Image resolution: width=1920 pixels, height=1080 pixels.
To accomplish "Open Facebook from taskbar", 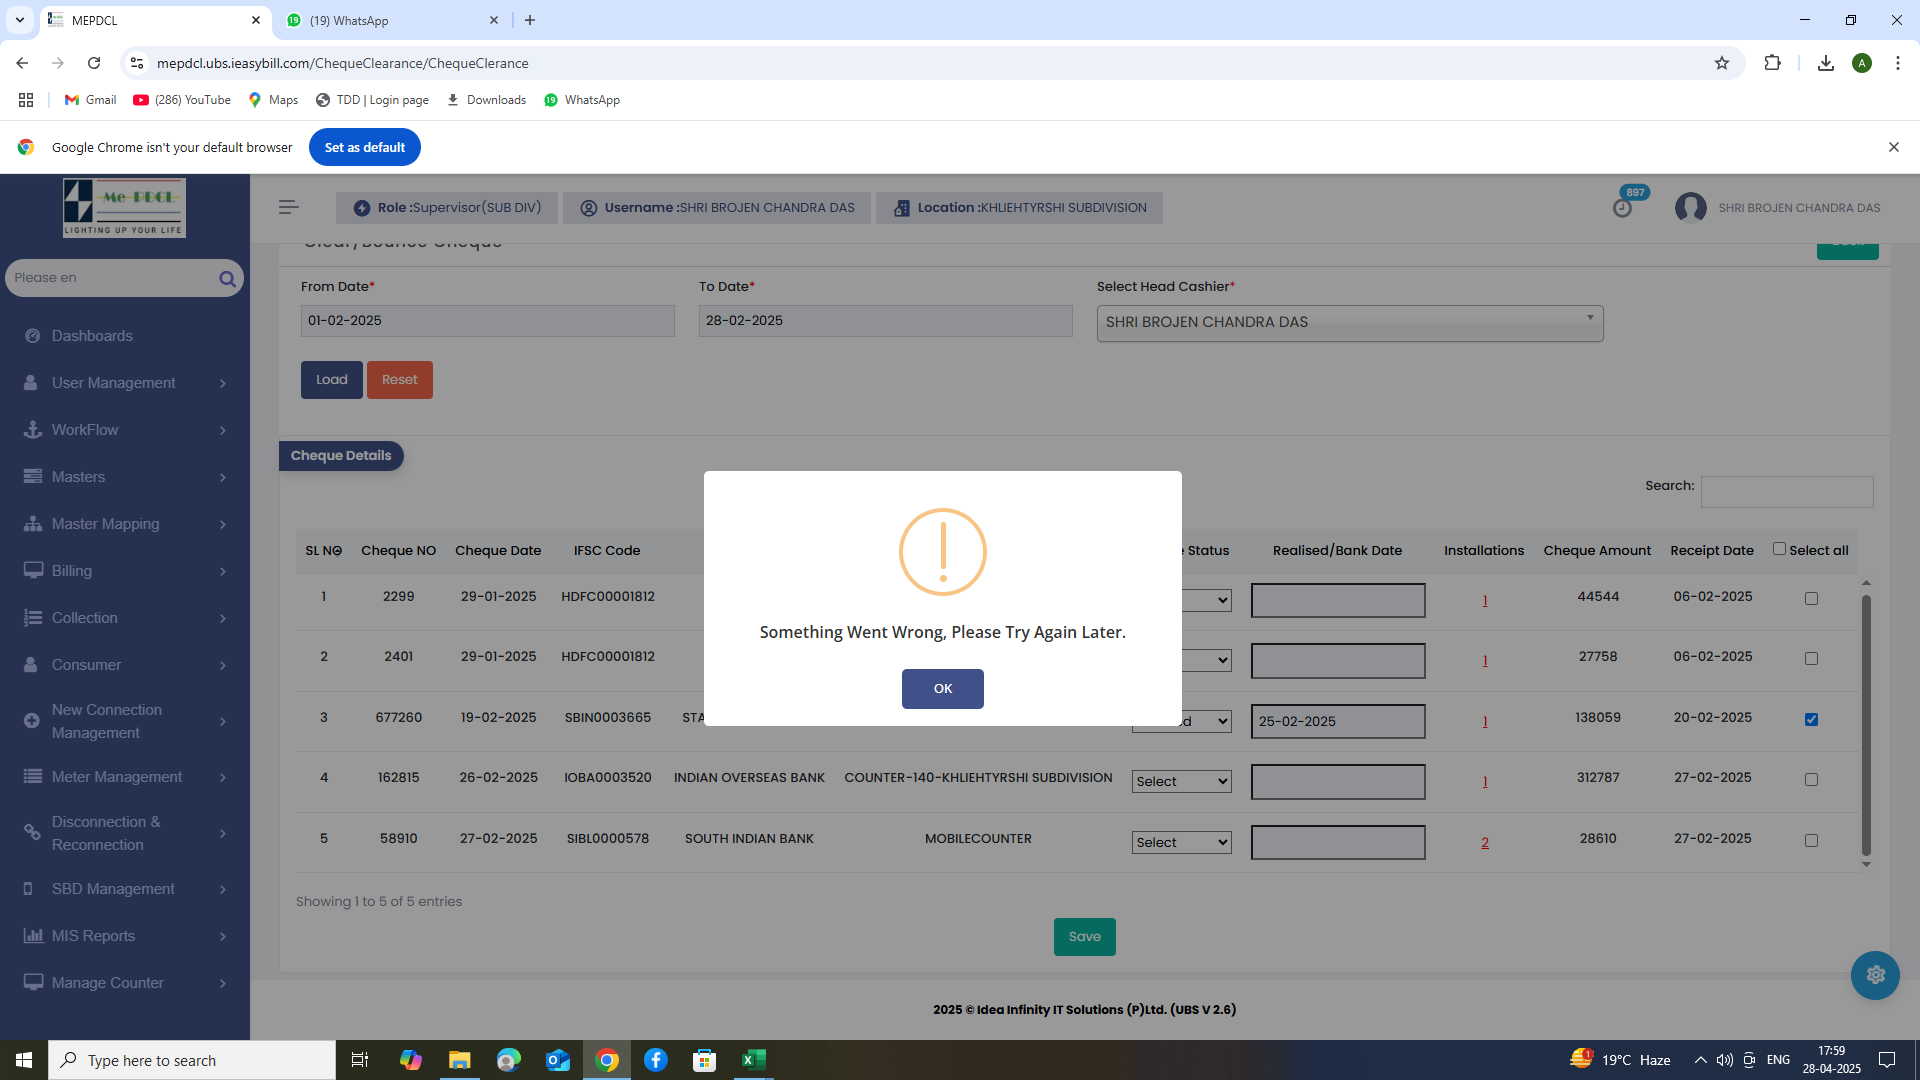I will click(x=655, y=1060).
